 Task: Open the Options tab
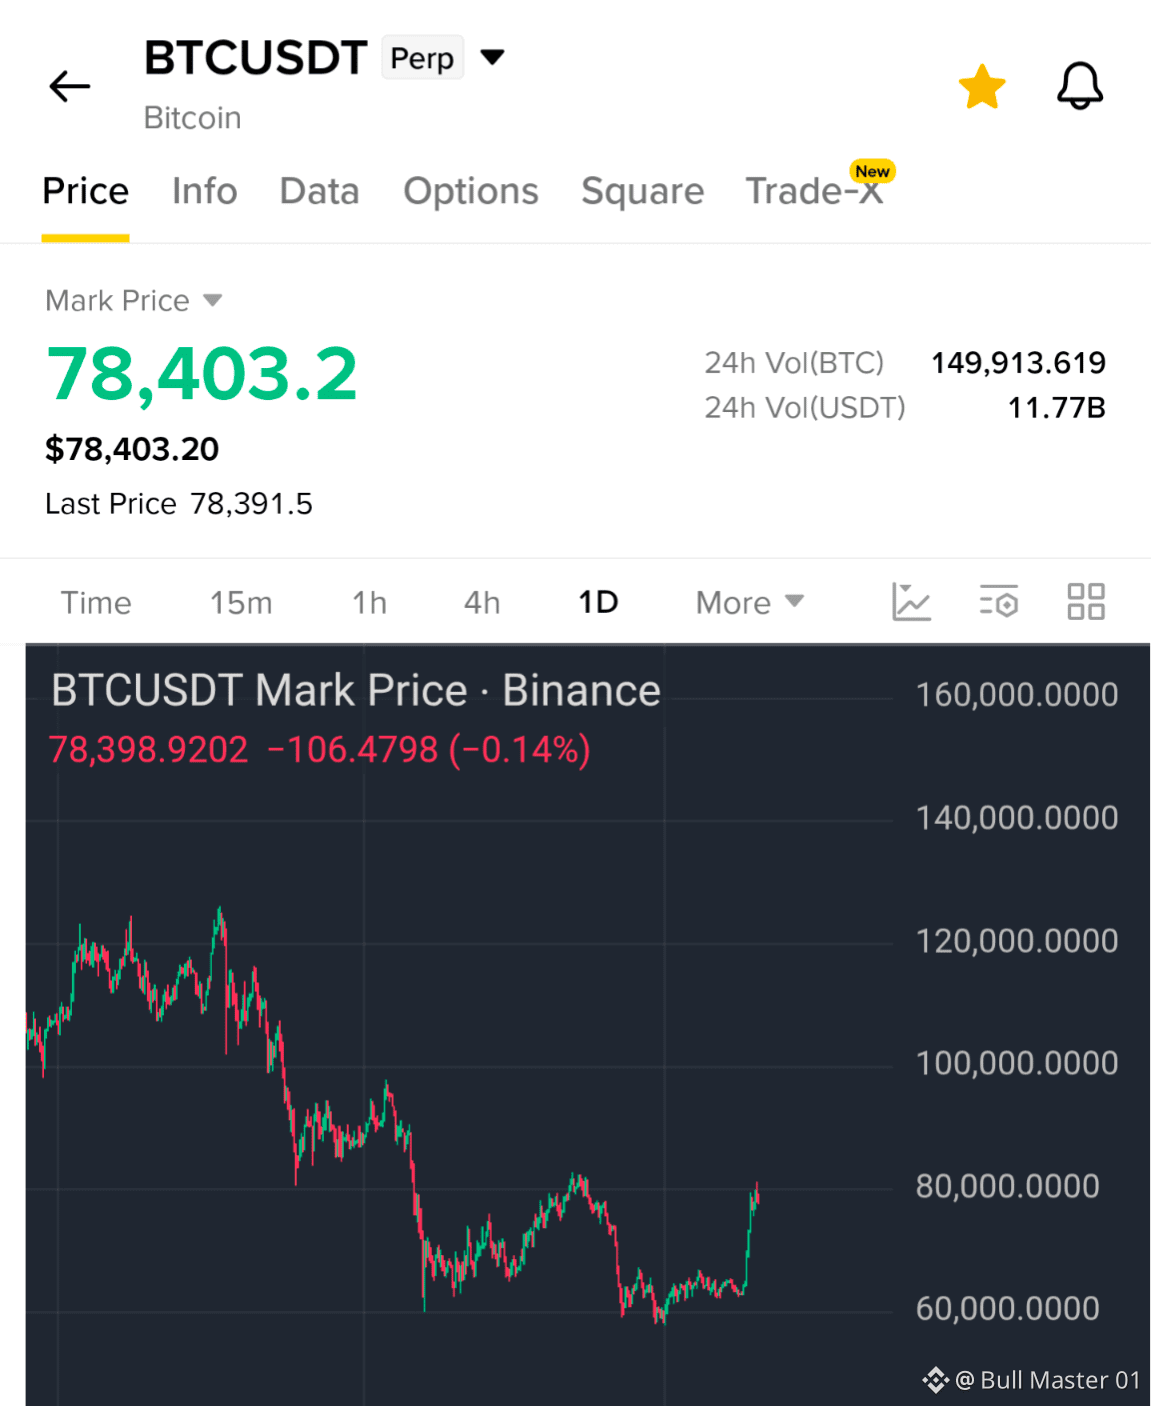point(471,191)
